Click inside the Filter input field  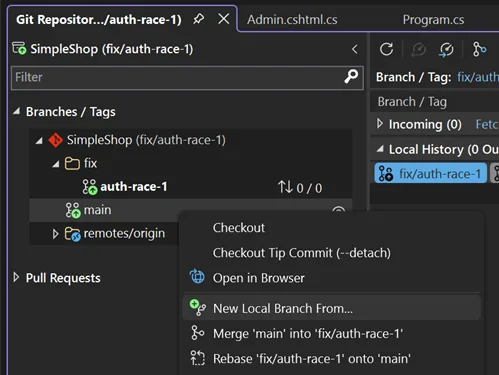tap(177, 78)
